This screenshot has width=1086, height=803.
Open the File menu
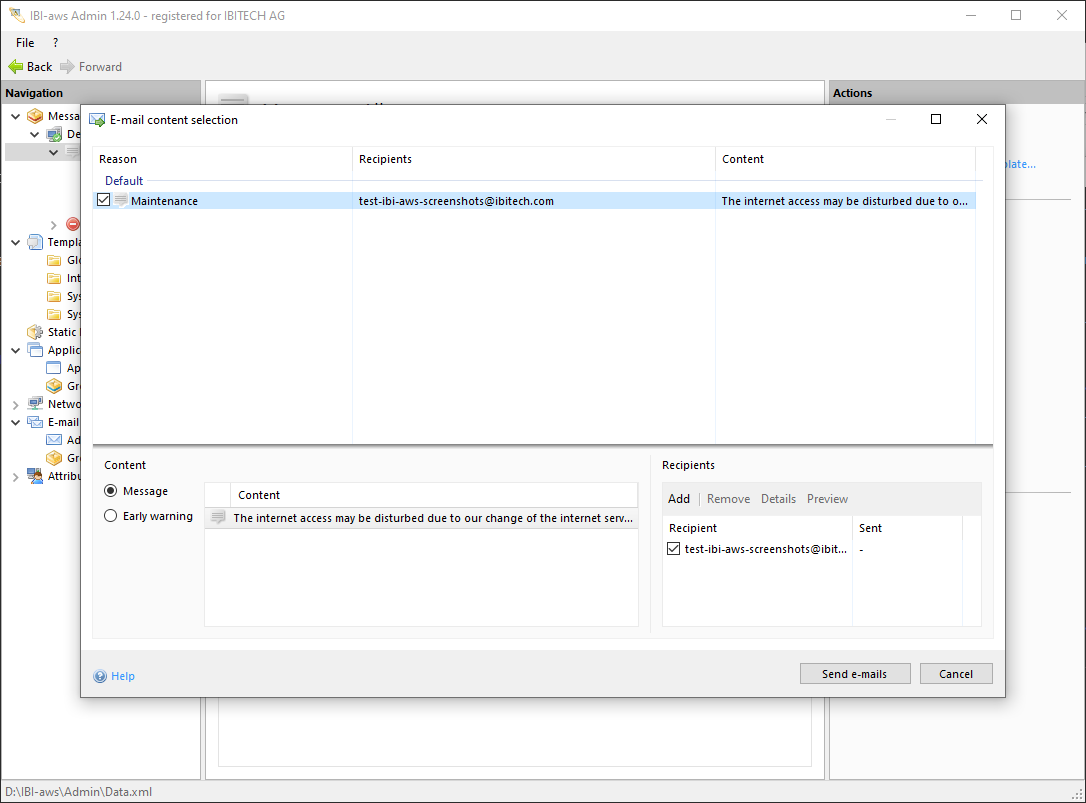click(25, 43)
